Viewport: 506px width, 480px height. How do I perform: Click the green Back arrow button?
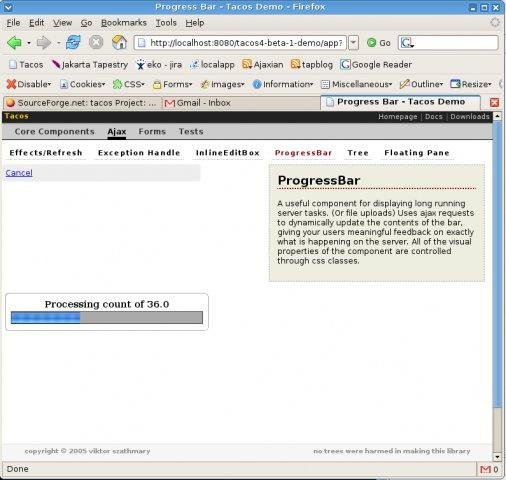click(14, 43)
